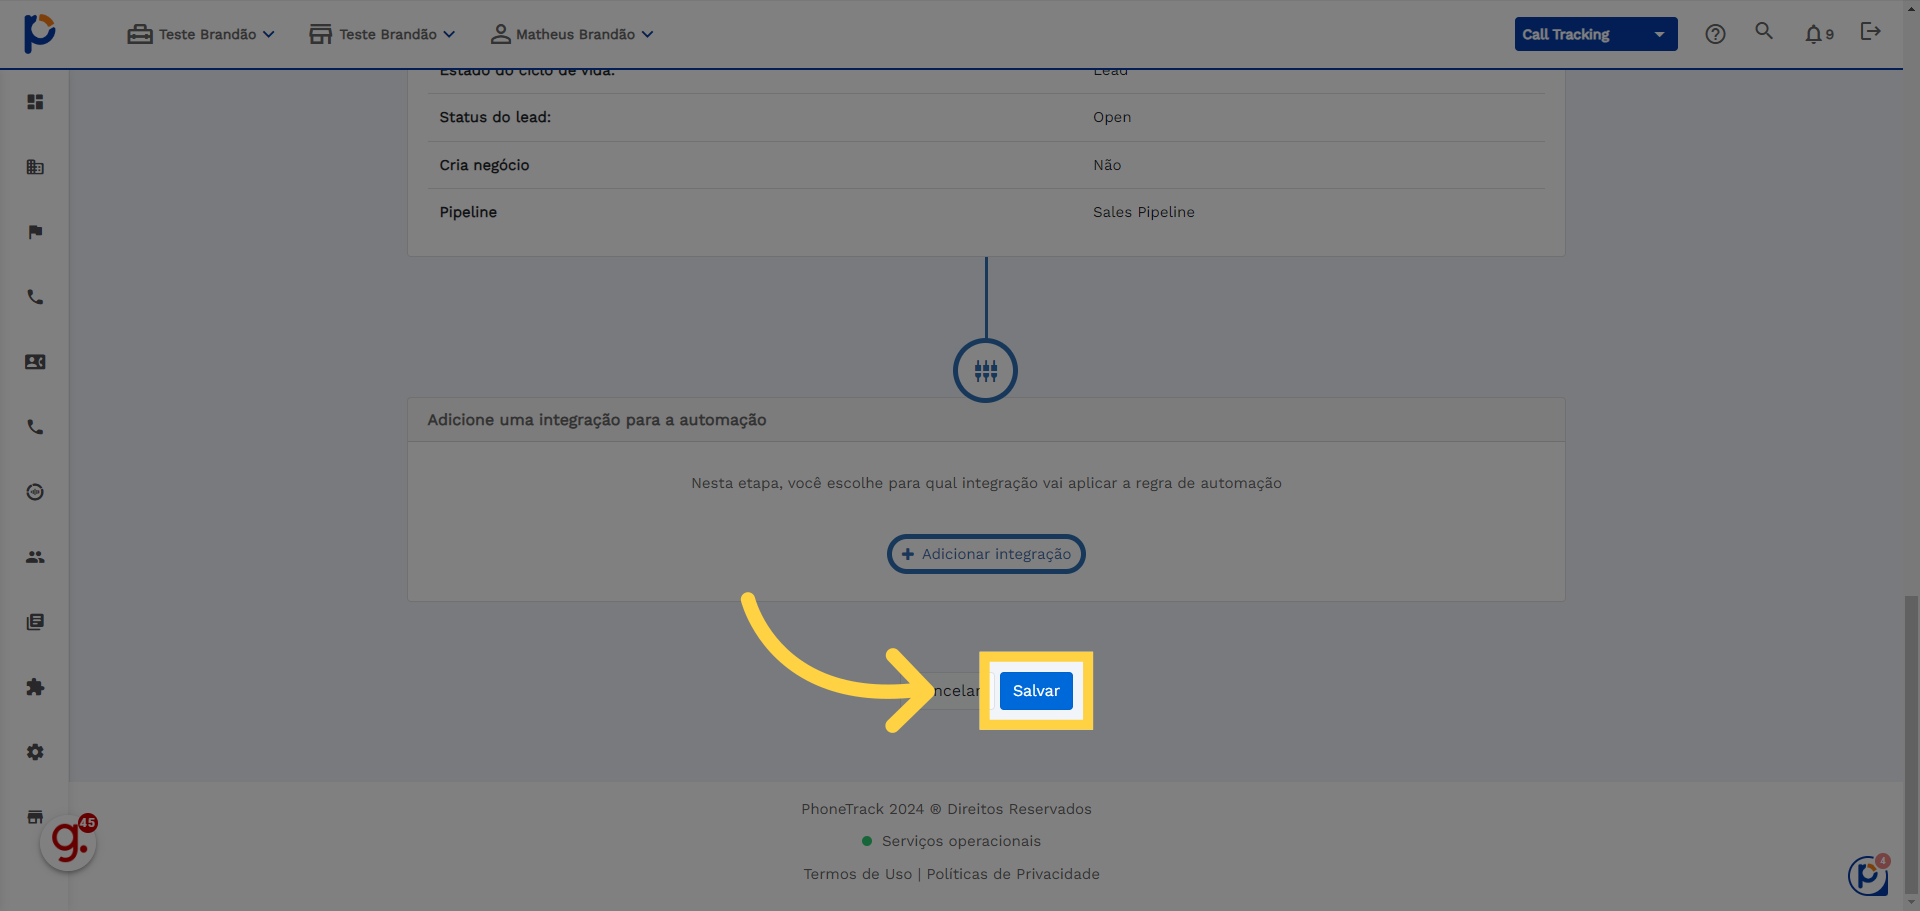The image size is (1920, 911).
Task: Open the puzzle piece integrations icon
Action: coord(35,687)
